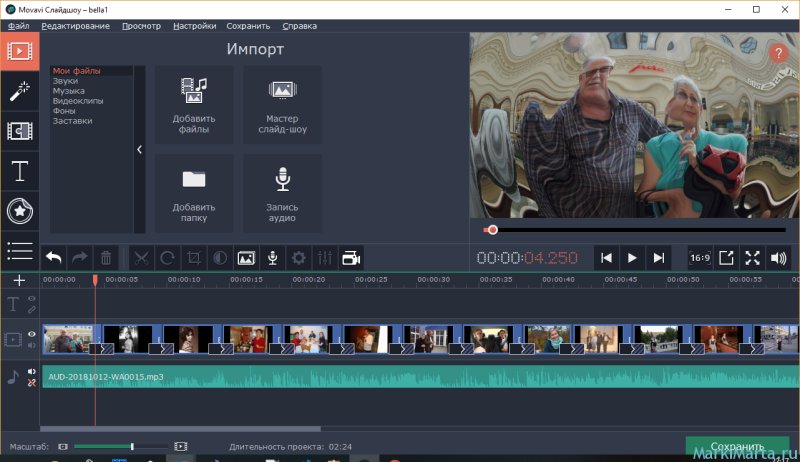Split clip with the scissors tool
This screenshot has height=462, width=800.
coord(141,258)
